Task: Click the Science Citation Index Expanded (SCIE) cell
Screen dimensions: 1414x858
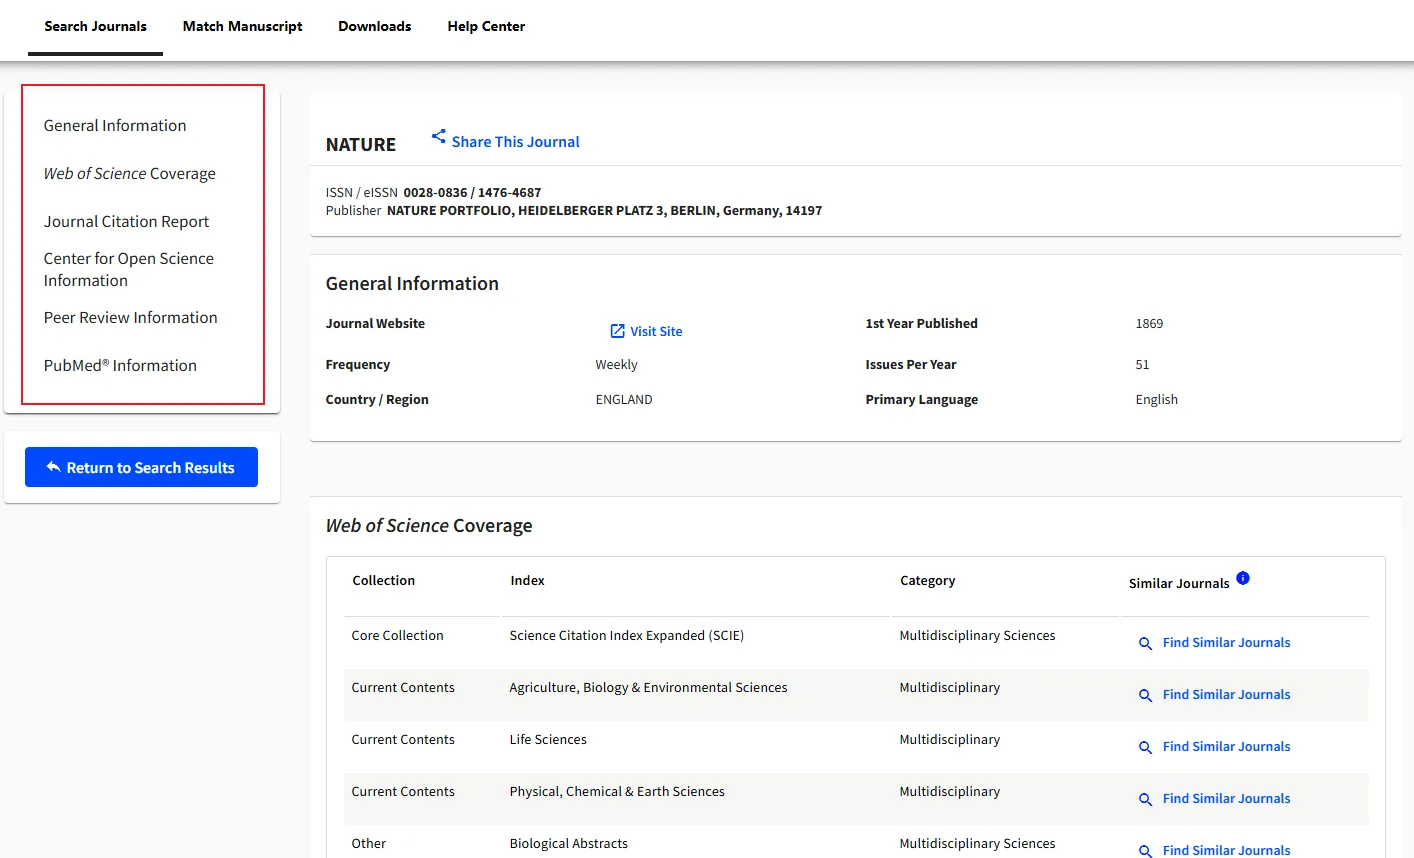Action: click(626, 636)
